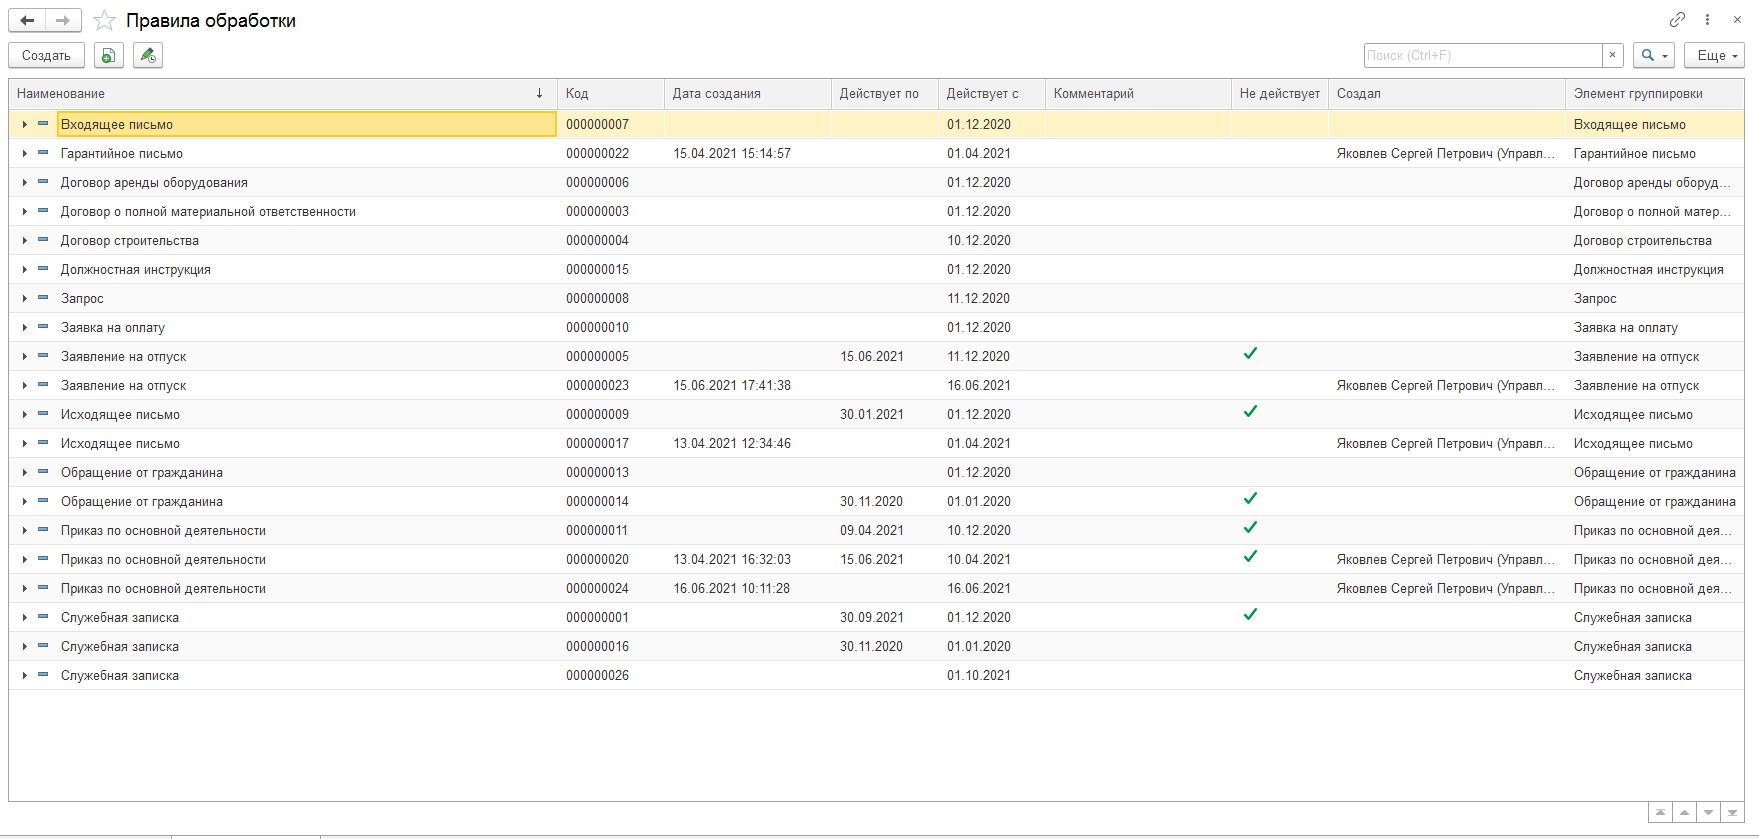Open the Еще menu

(1714, 55)
